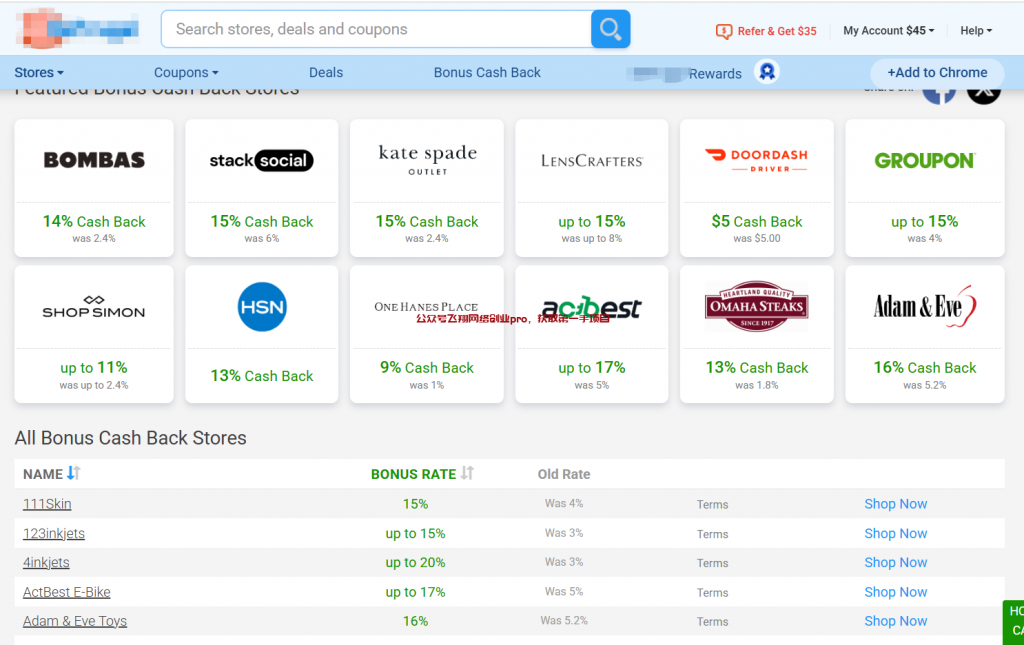This screenshot has height=645, width=1024.
Task: Open the DoorDash Driver logo card
Action: tap(756, 160)
